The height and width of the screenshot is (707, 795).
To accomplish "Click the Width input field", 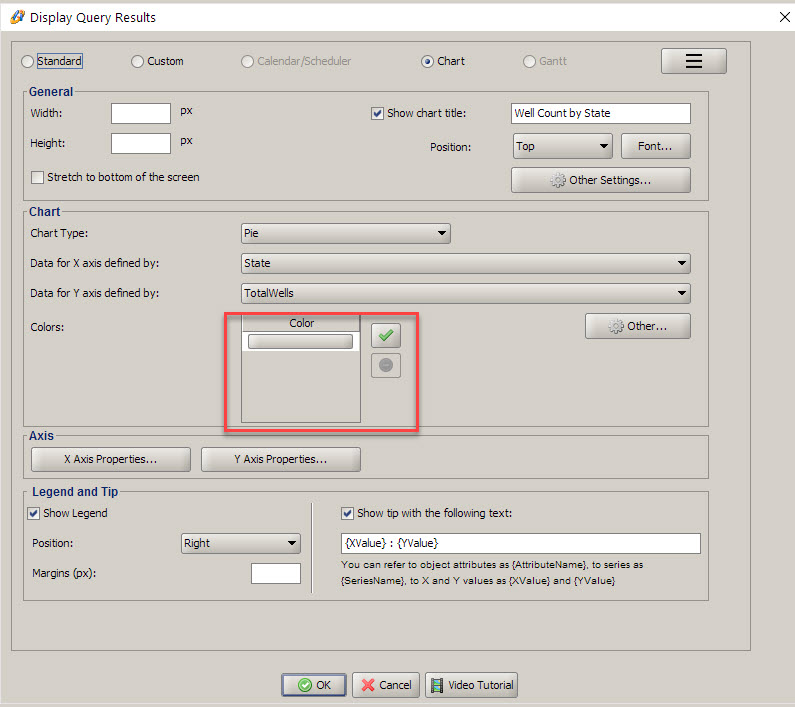I will pyautogui.click(x=141, y=113).
